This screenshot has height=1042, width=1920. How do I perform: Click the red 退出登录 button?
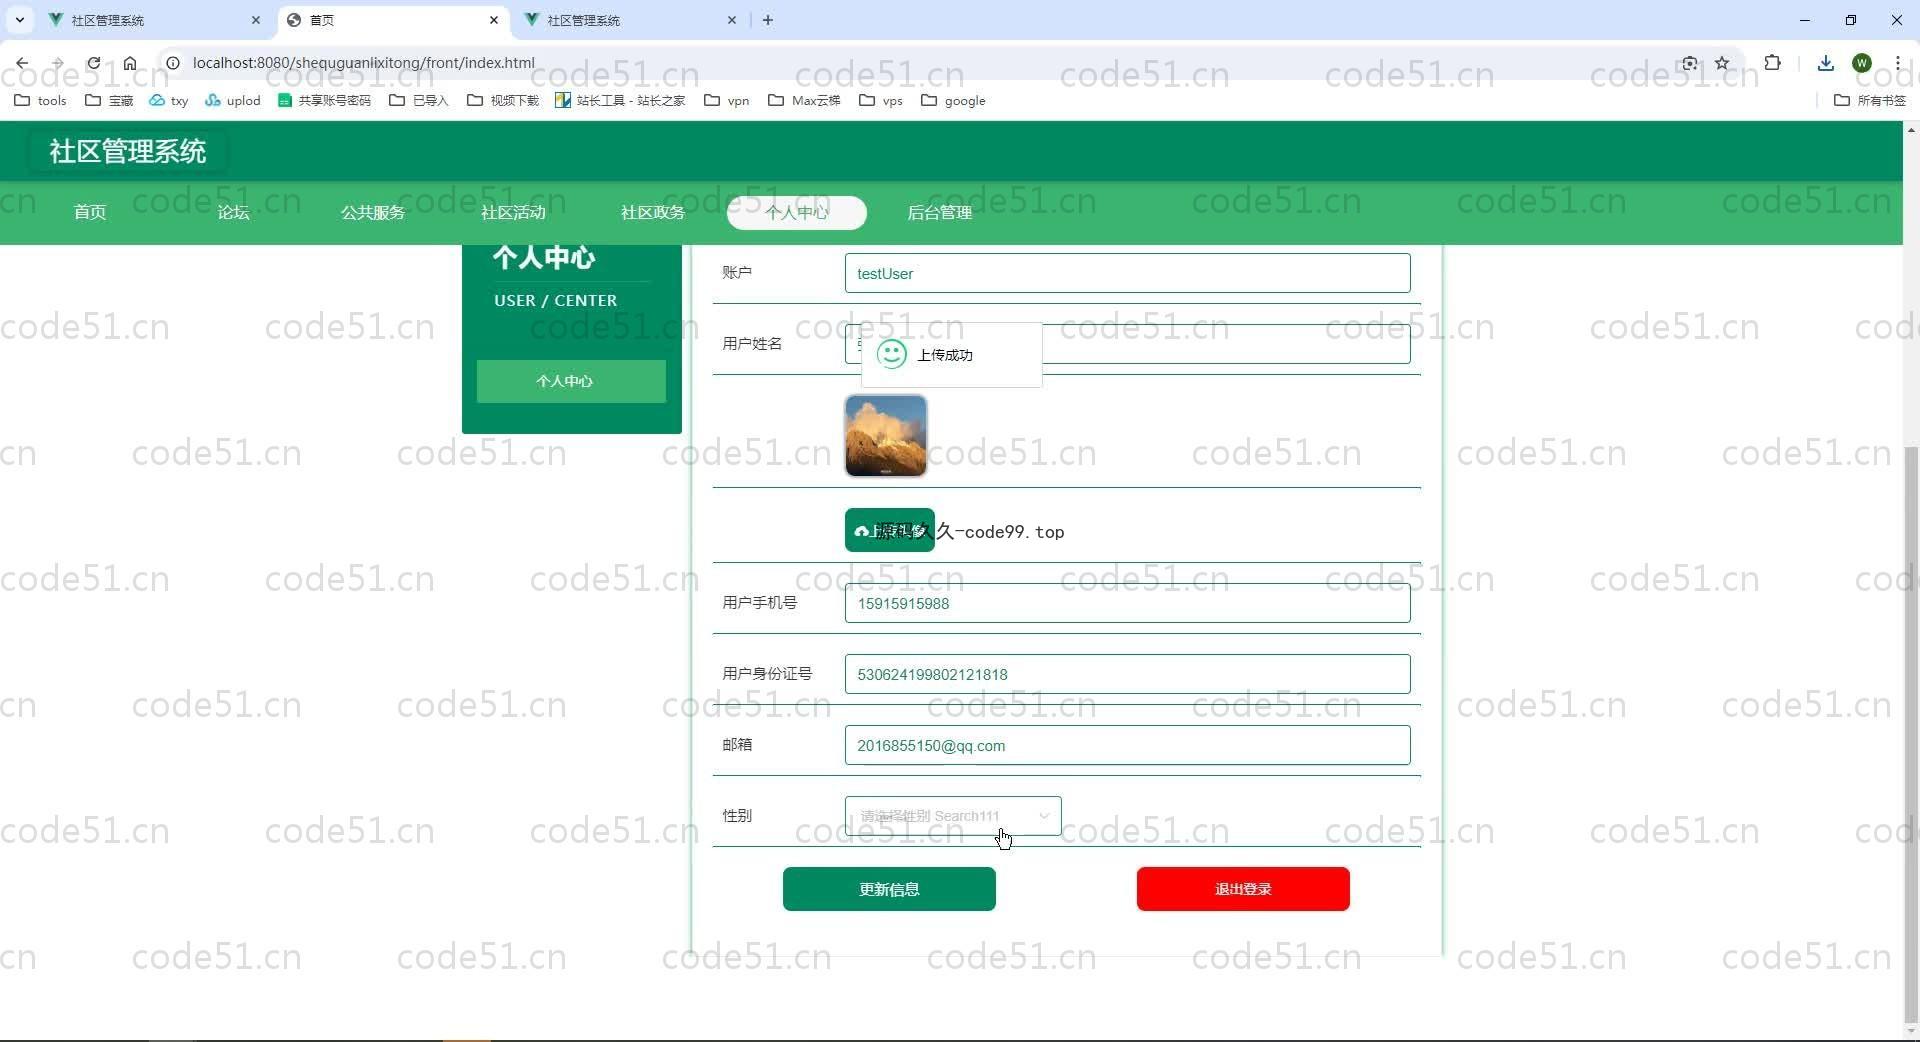coord(1243,889)
